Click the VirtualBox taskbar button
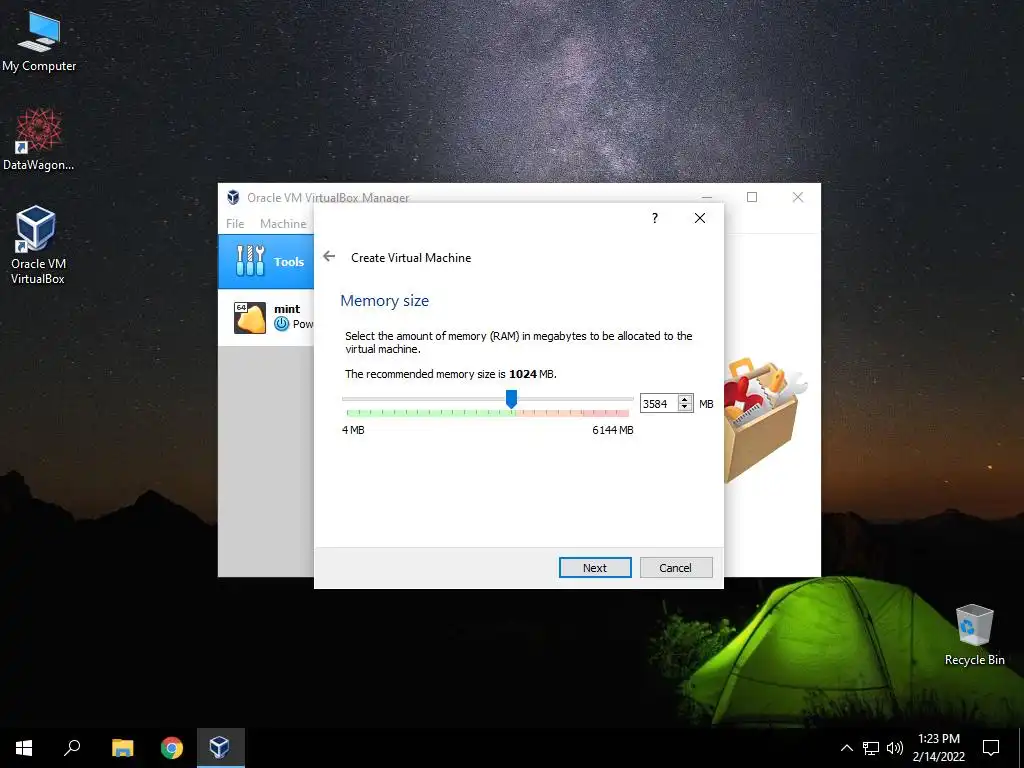Image resolution: width=1024 pixels, height=768 pixels. click(x=221, y=748)
